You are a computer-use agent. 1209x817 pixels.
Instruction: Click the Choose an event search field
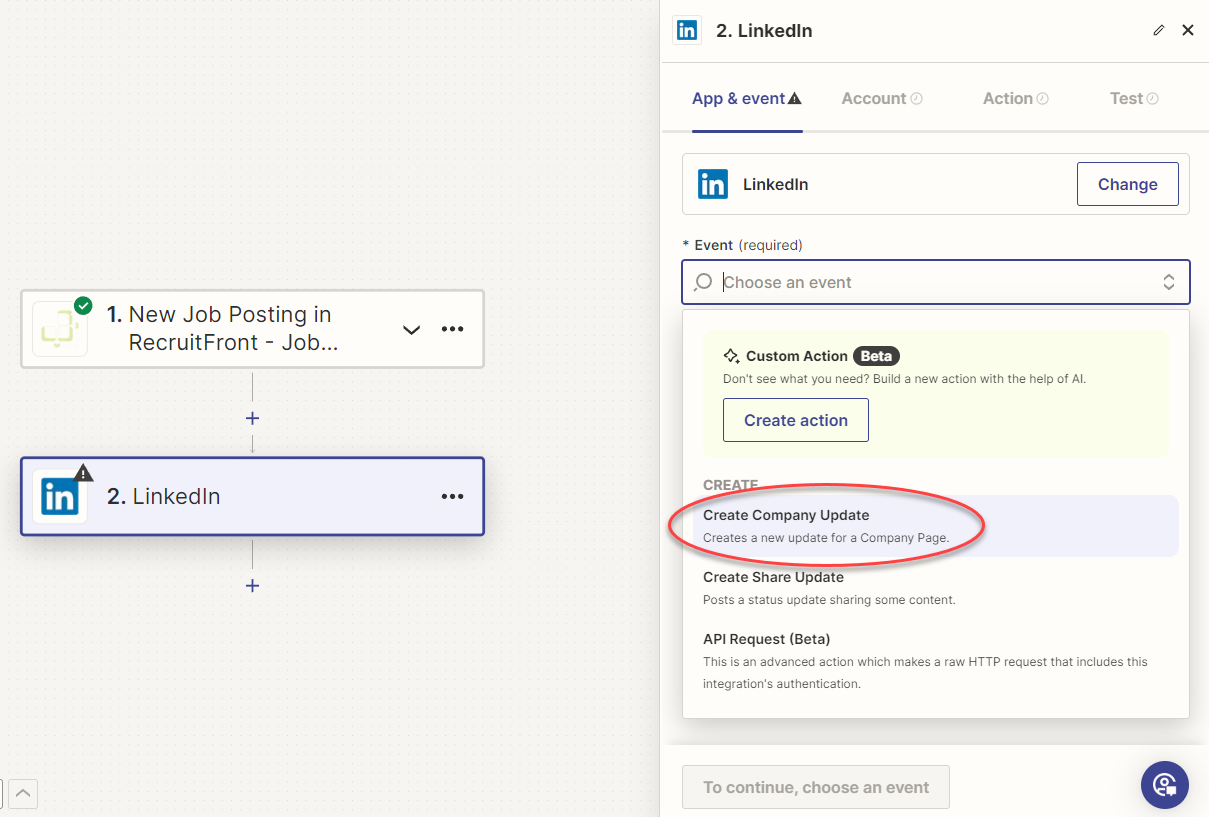click(936, 282)
